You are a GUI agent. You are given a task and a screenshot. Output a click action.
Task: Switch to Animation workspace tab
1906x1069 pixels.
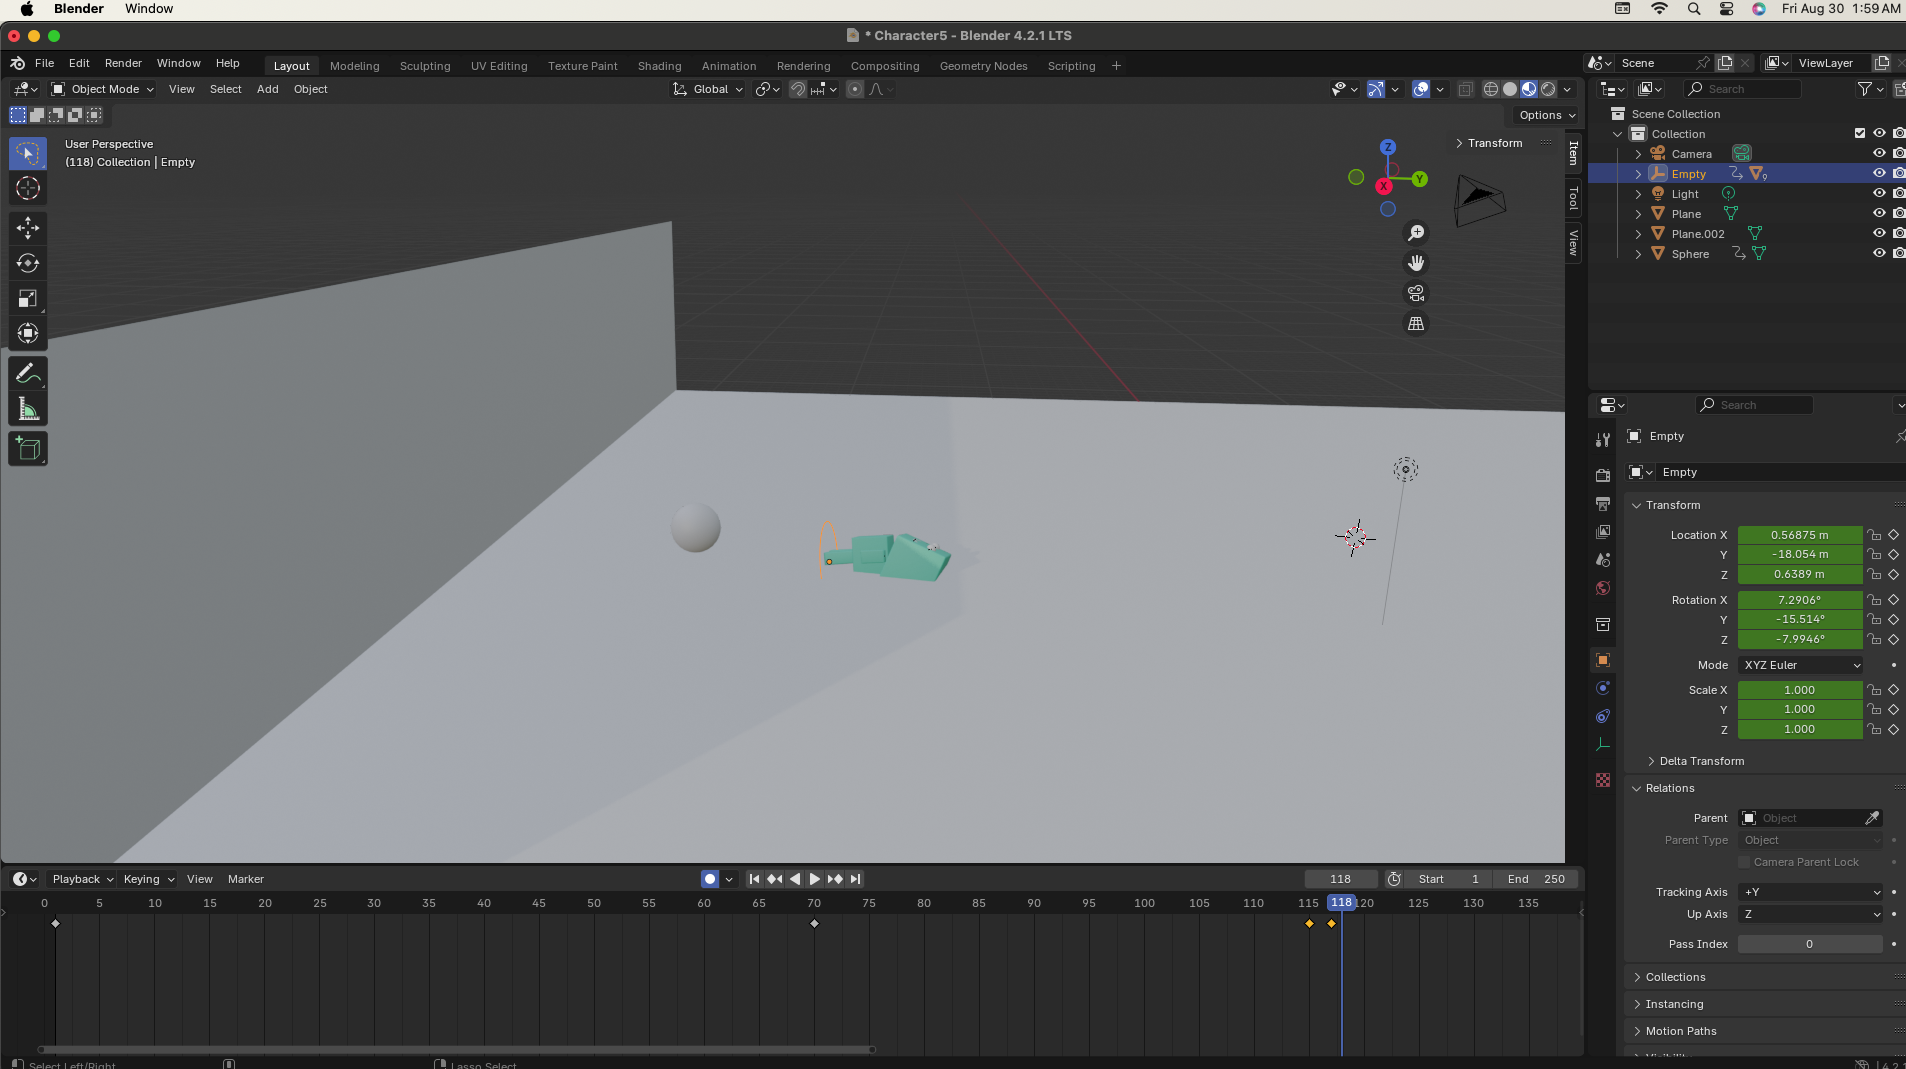(x=729, y=66)
